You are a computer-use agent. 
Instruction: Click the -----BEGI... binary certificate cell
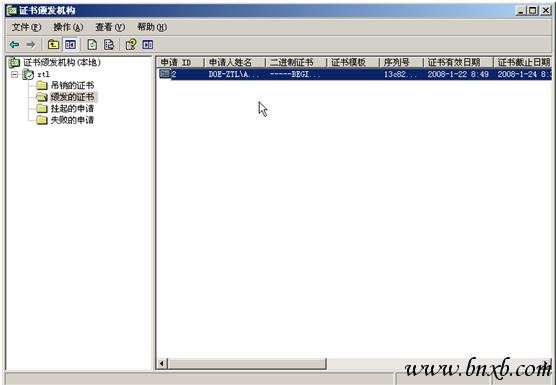(295, 74)
